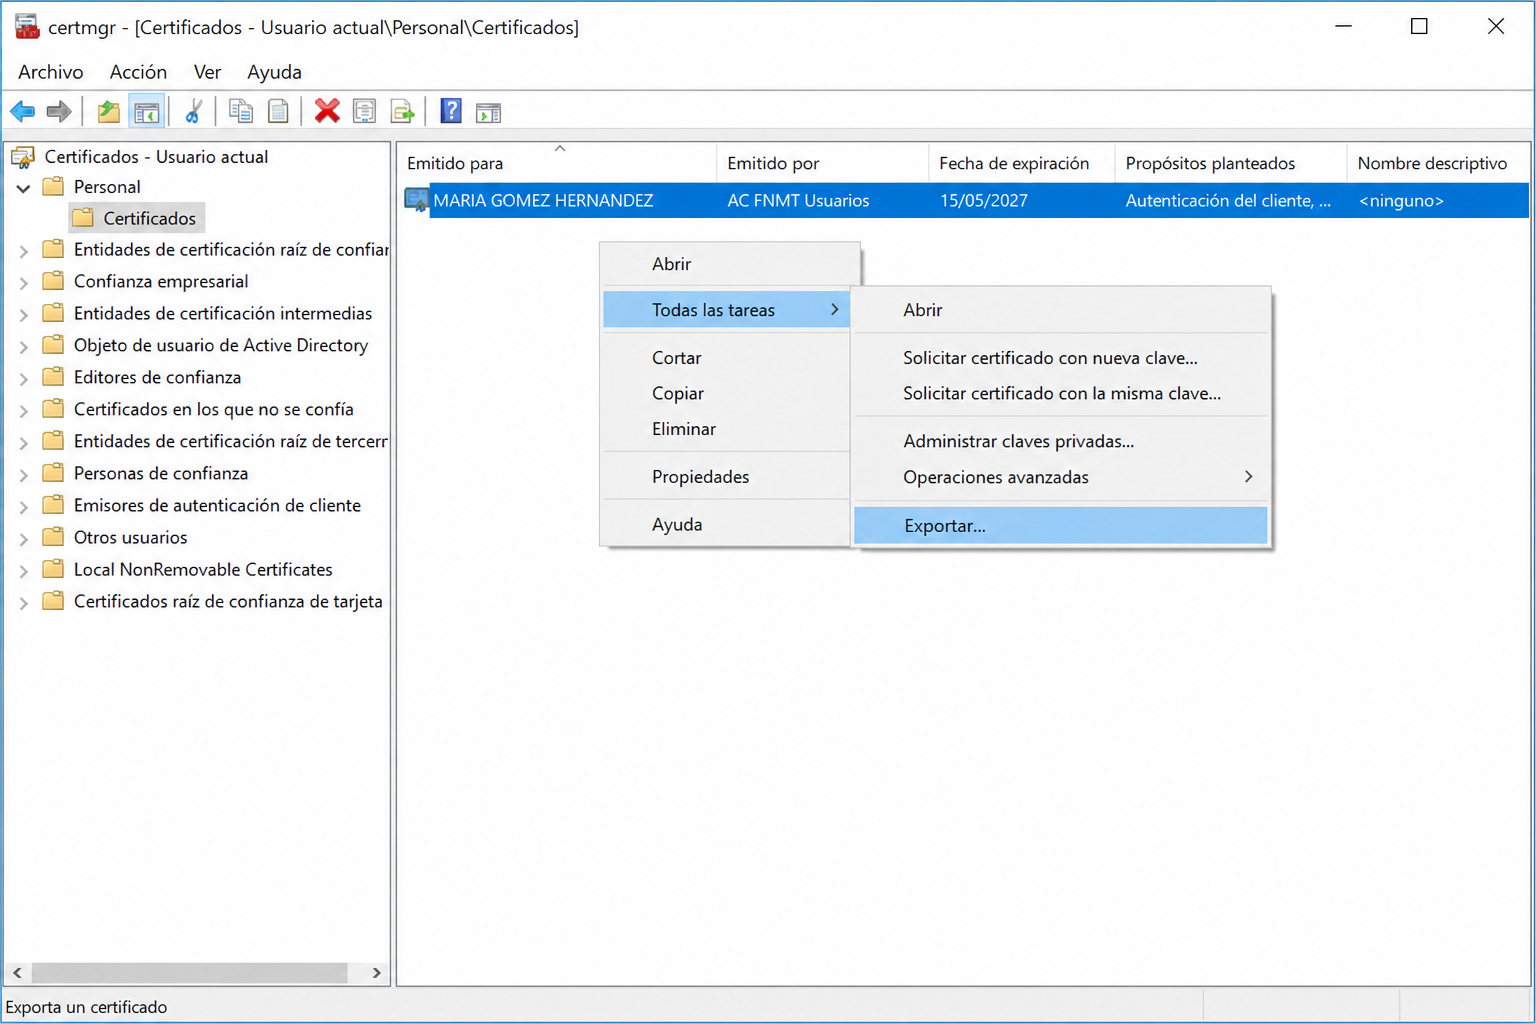Choose Cortar in context menu
Image resolution: width=1536 pixels, height=1024 pixels.
[x=727, y=358]
